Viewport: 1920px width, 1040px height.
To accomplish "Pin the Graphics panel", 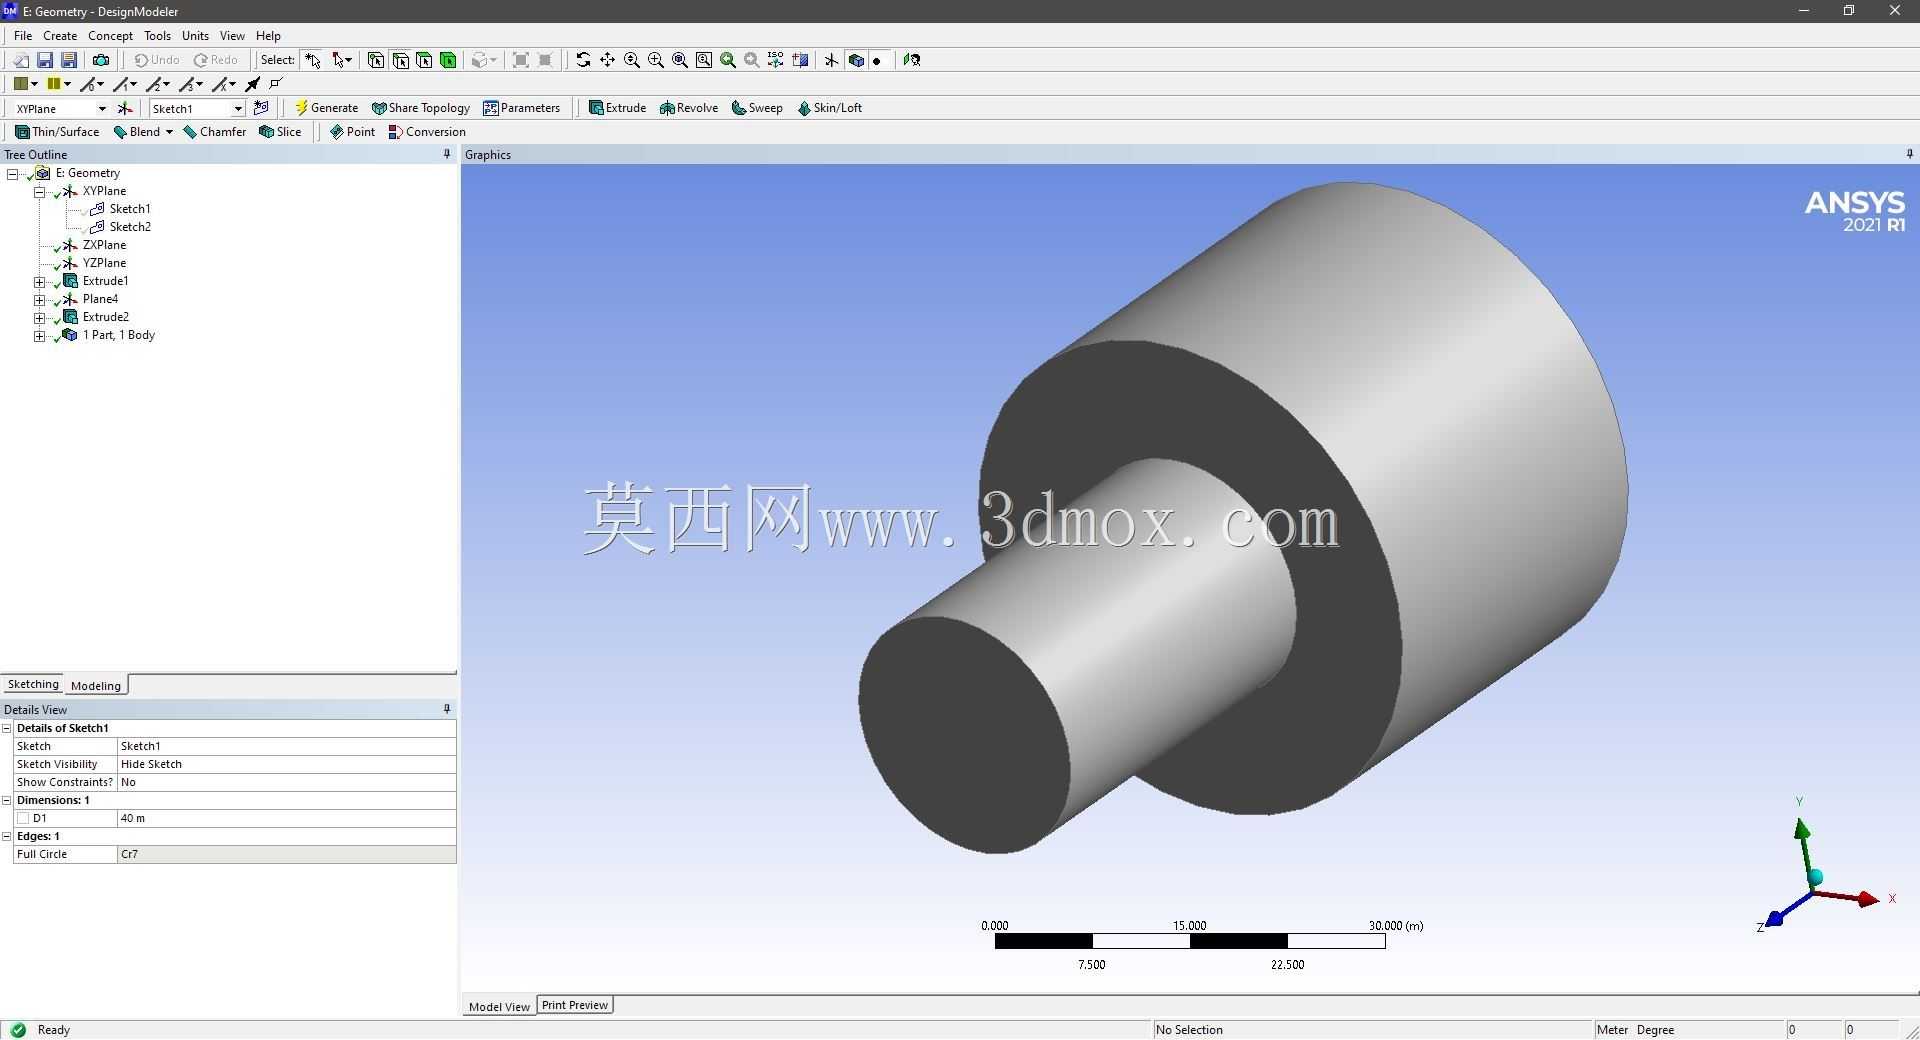I will pos(1909,154).
